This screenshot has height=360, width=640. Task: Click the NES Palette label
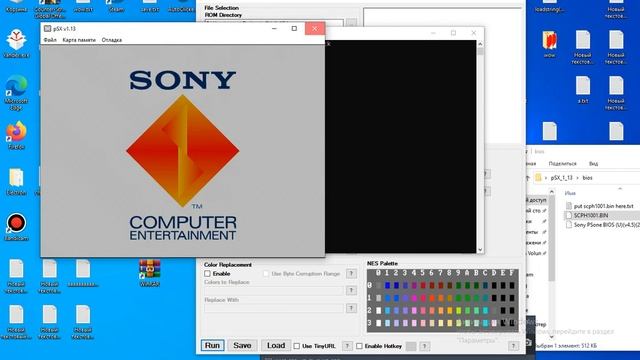(382, 263)
